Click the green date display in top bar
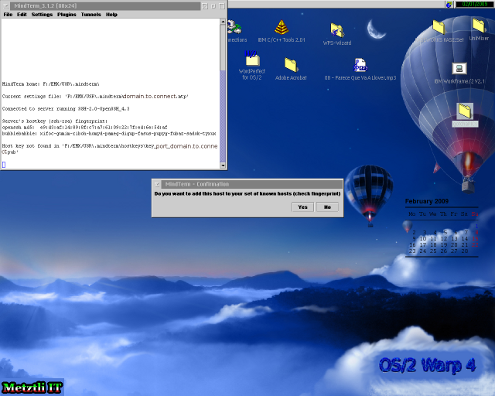The image size is (495, 396). click(x=475, y=4)
